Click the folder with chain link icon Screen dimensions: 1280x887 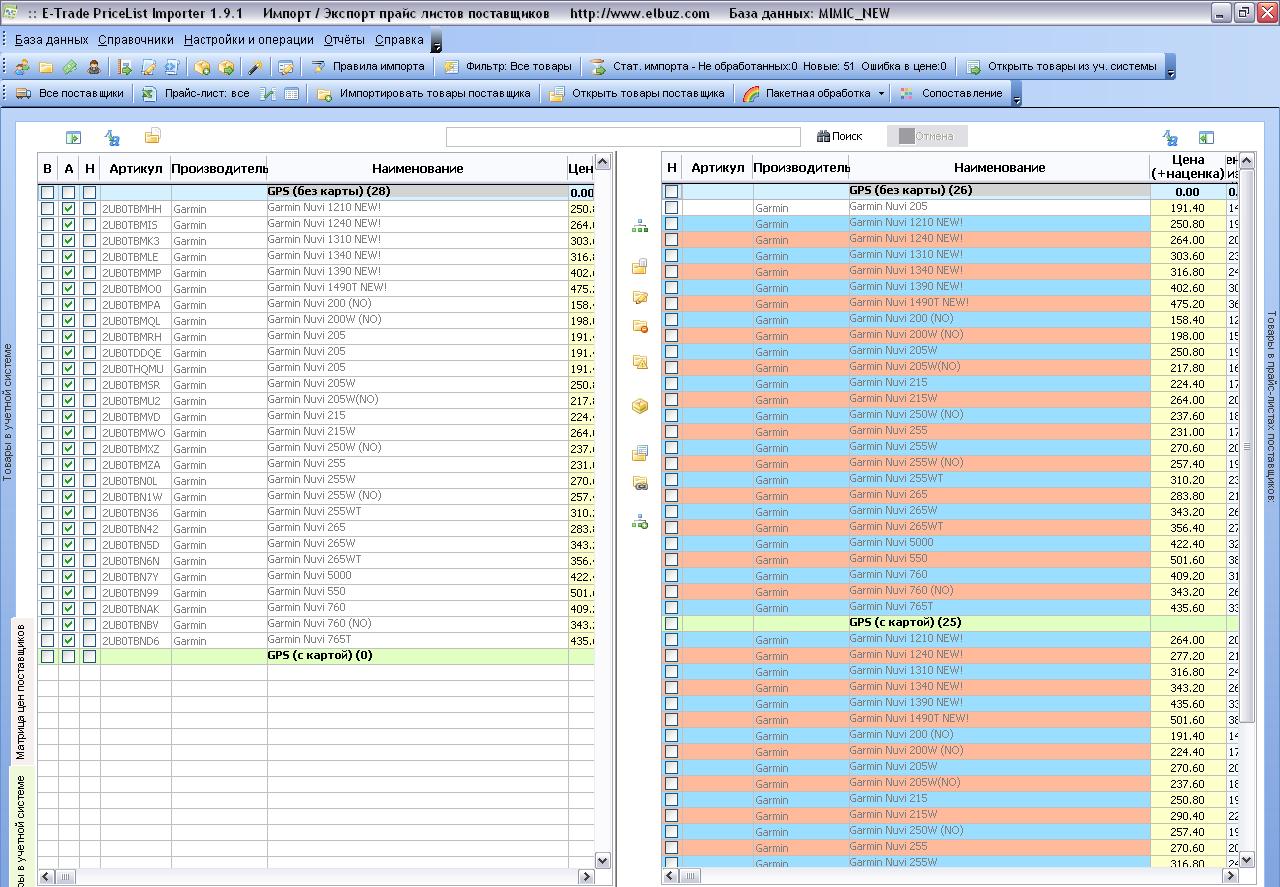pyautogui.click(x=640, y=484)
